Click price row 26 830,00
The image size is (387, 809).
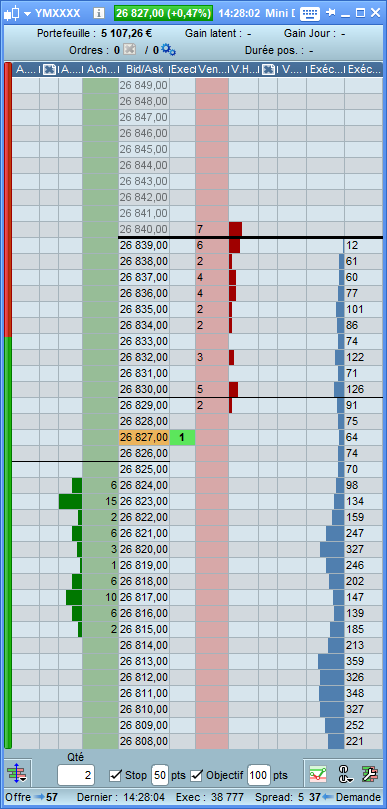[x=144, y=389]
